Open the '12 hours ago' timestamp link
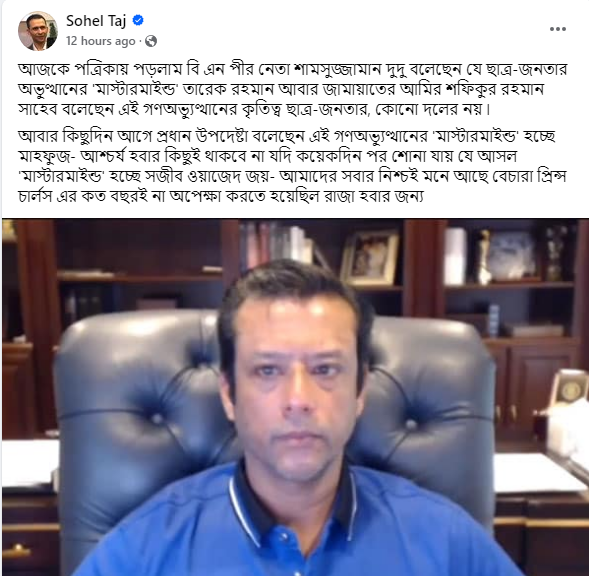 [100, 41]
